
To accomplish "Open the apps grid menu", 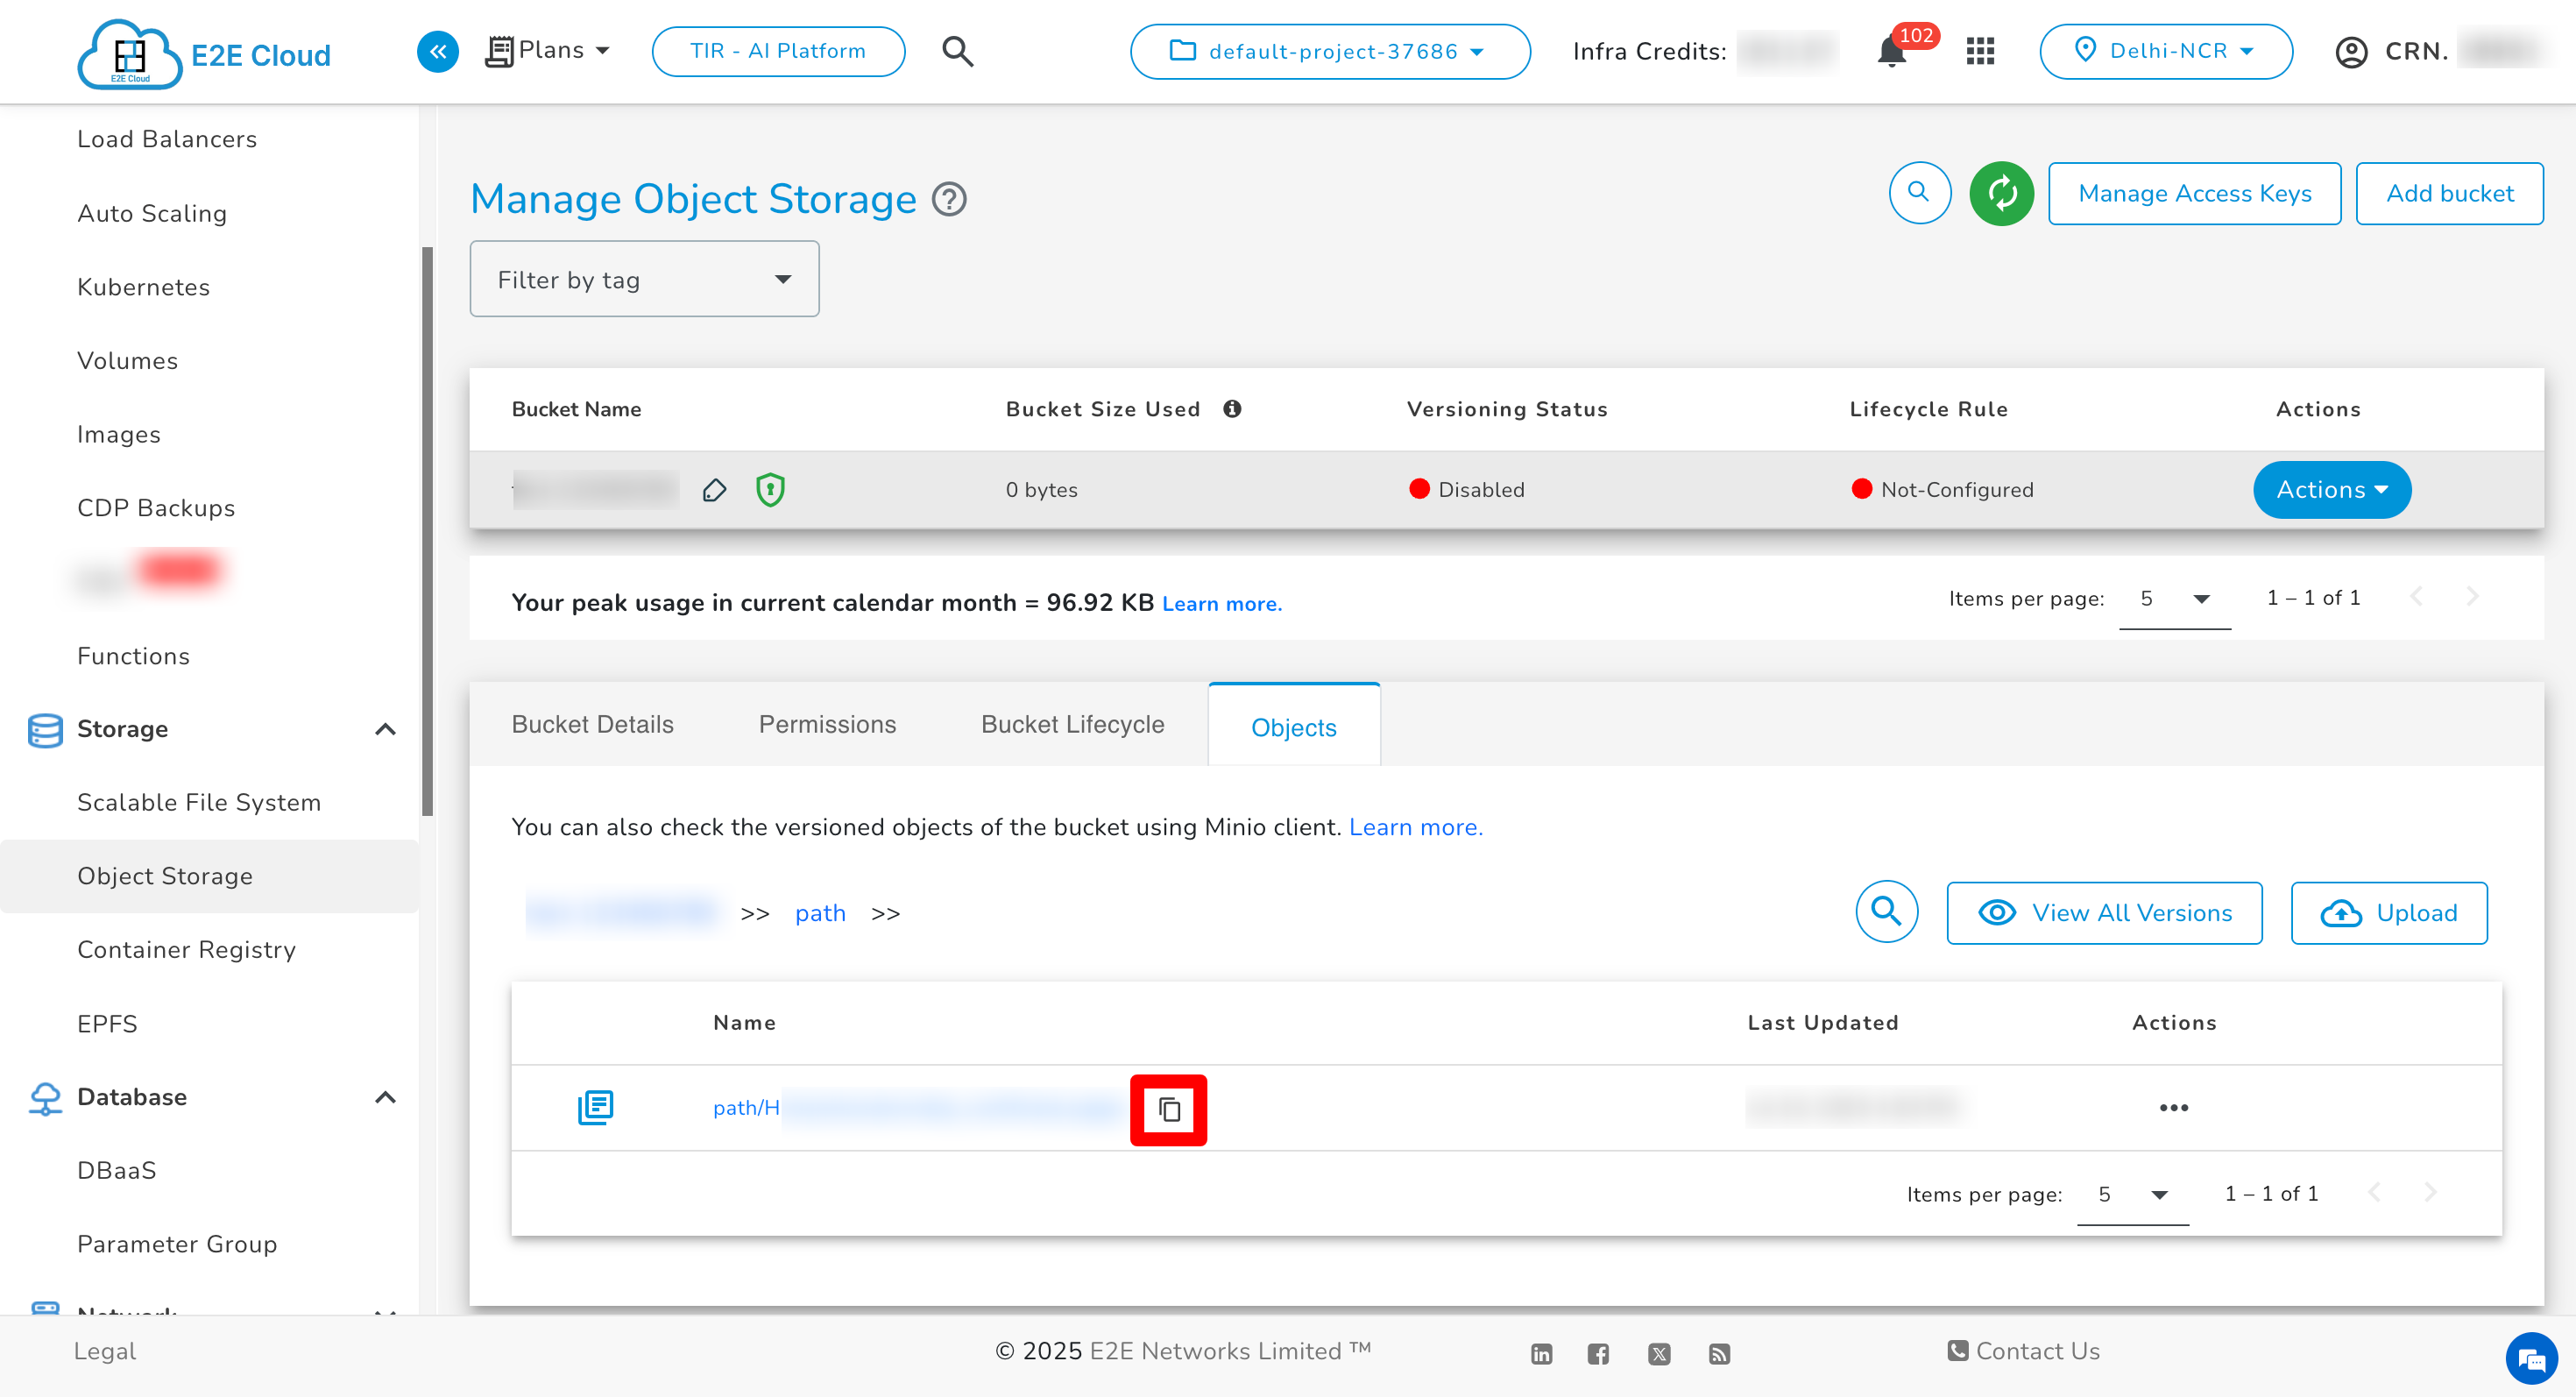I will point(1979,51).
